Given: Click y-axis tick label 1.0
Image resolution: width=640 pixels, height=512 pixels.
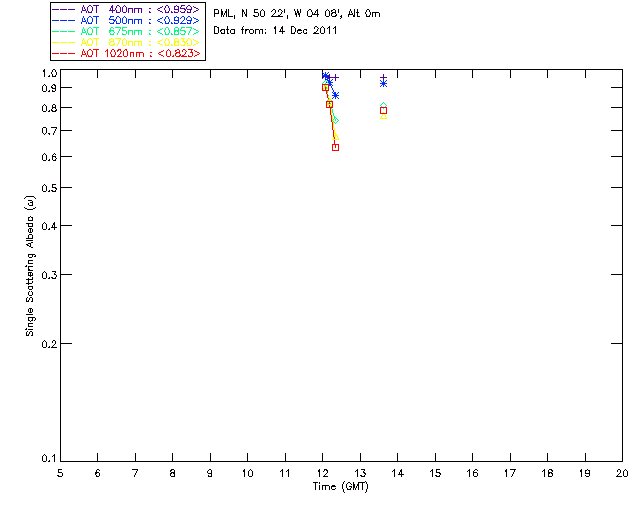Looking at the screenshot, I should coord(49,73).
